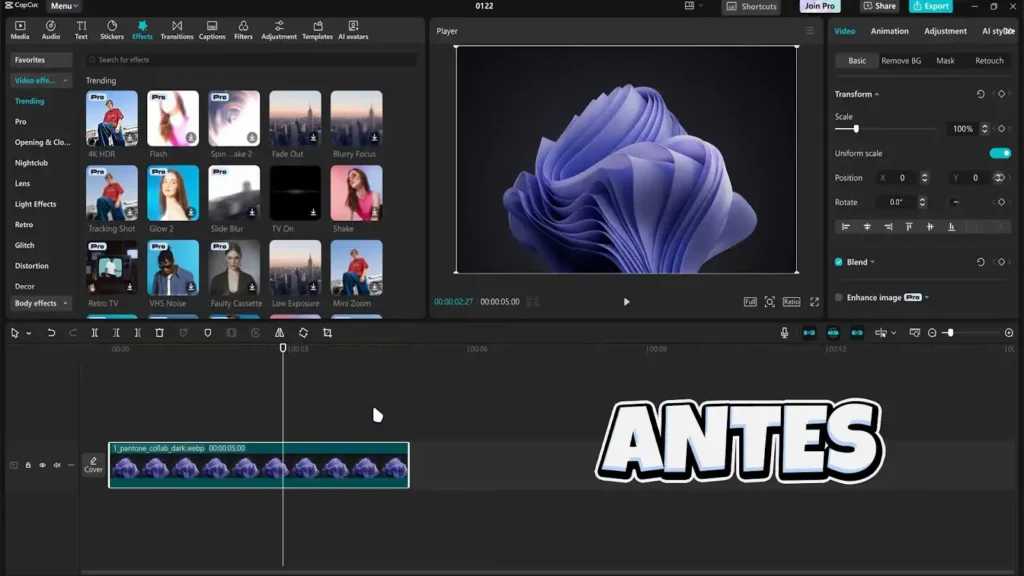
Task: Open the Transitions panel
Action: [177, 29]
